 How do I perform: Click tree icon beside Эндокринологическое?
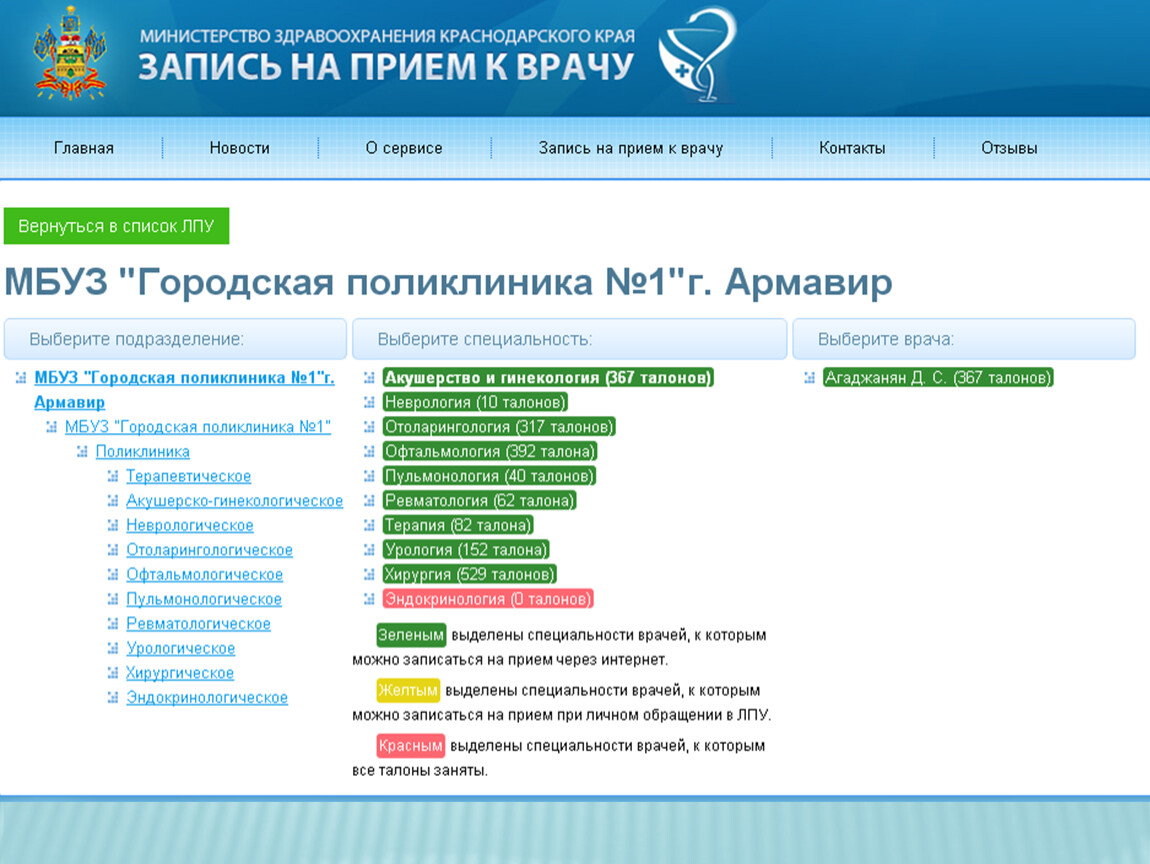tap(112, 698)
